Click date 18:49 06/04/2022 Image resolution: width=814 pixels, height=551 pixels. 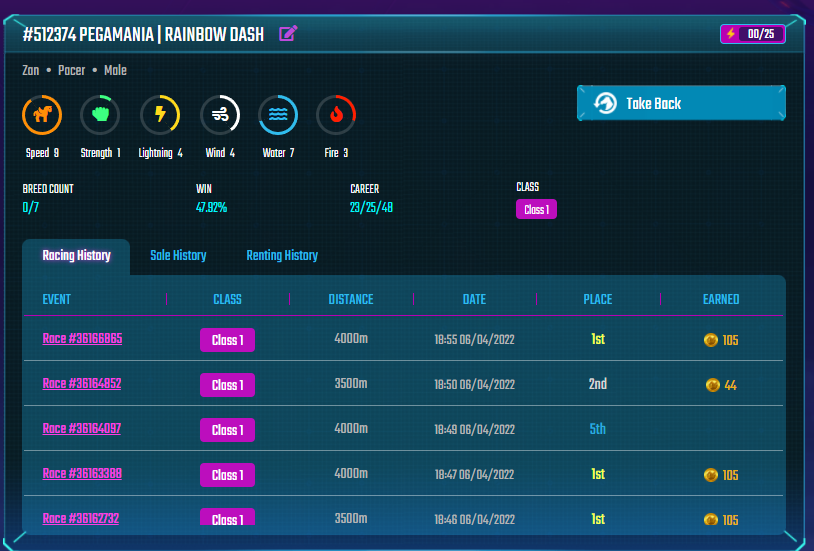[x=474, y=429]
